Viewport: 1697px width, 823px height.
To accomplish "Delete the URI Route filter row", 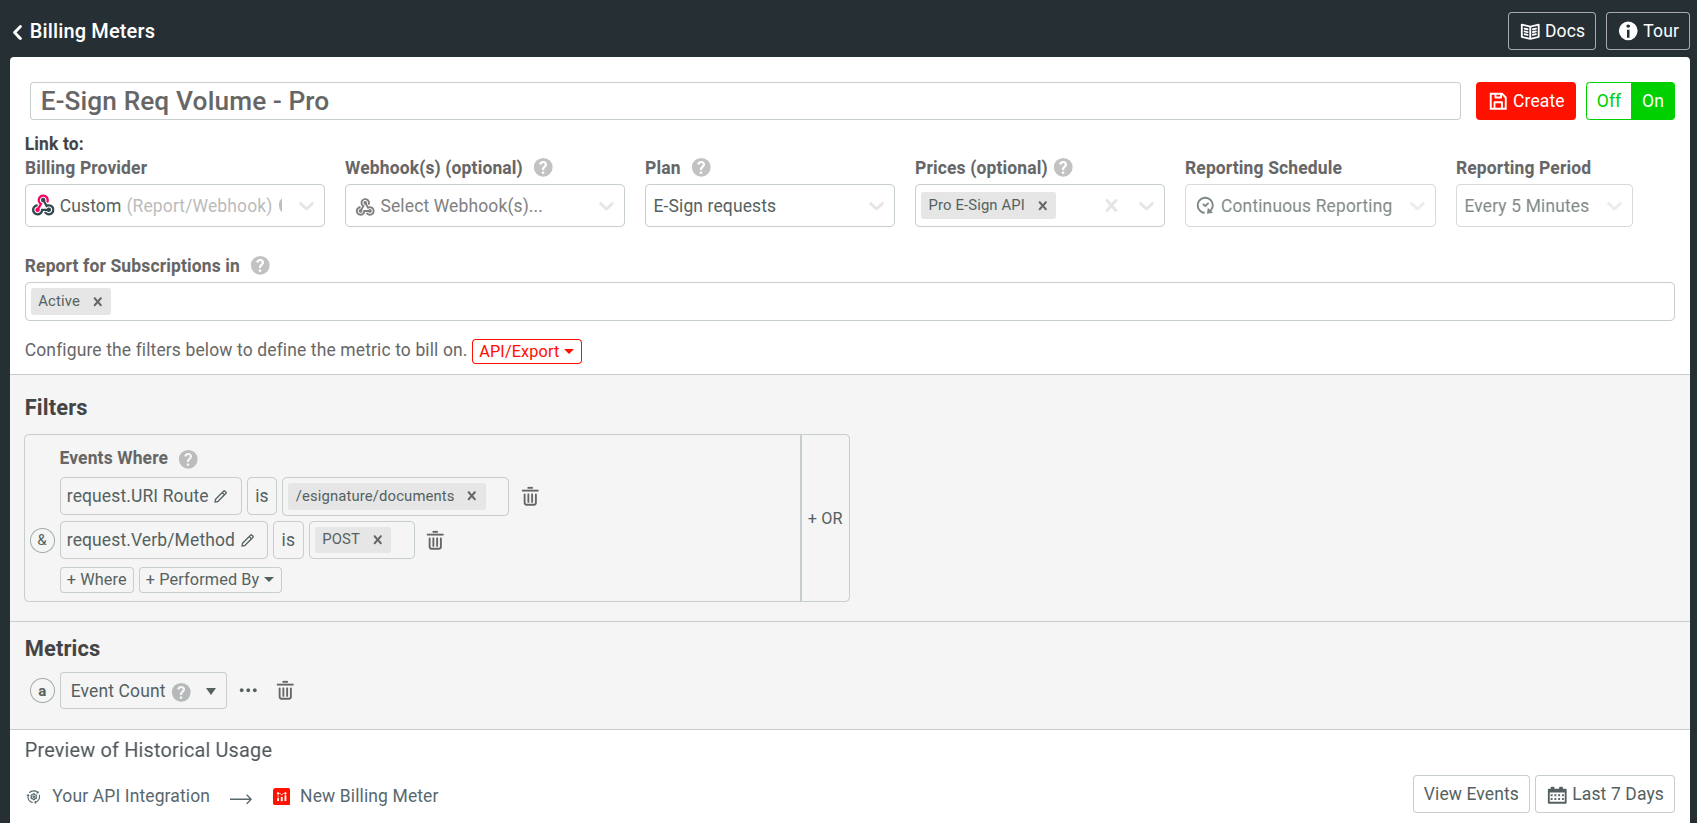I will (x=530, y=496).
